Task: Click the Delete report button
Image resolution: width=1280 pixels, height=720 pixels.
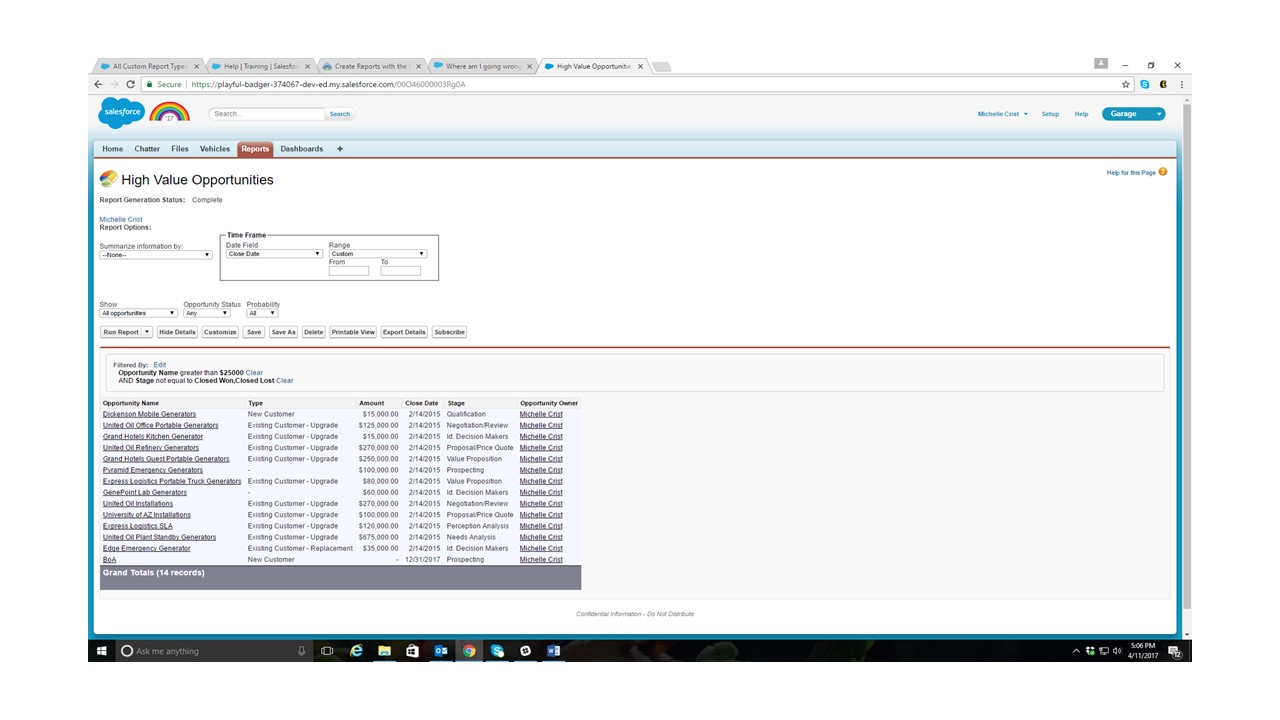Action: tap(313, 332)
